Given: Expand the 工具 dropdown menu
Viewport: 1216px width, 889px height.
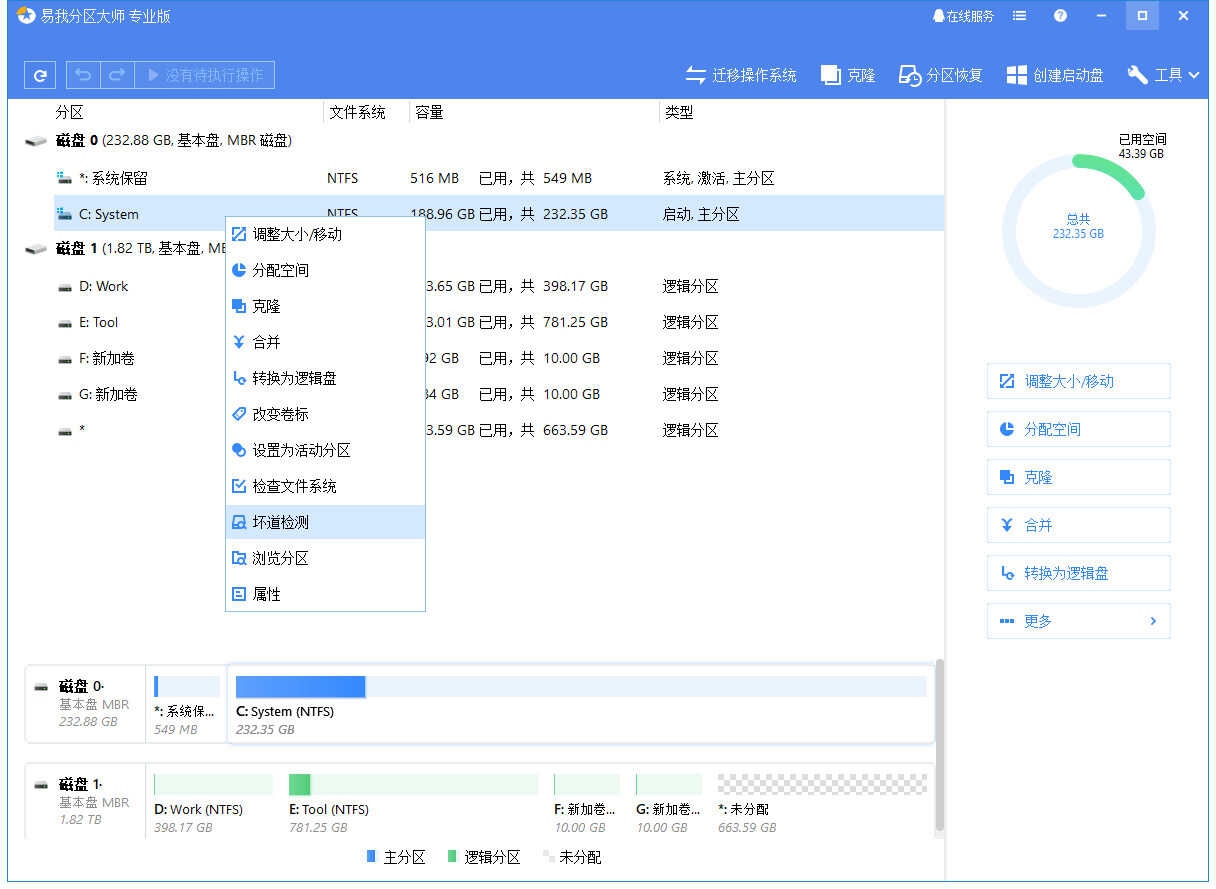Looking at the screenshot, I should click(1163, 75).
